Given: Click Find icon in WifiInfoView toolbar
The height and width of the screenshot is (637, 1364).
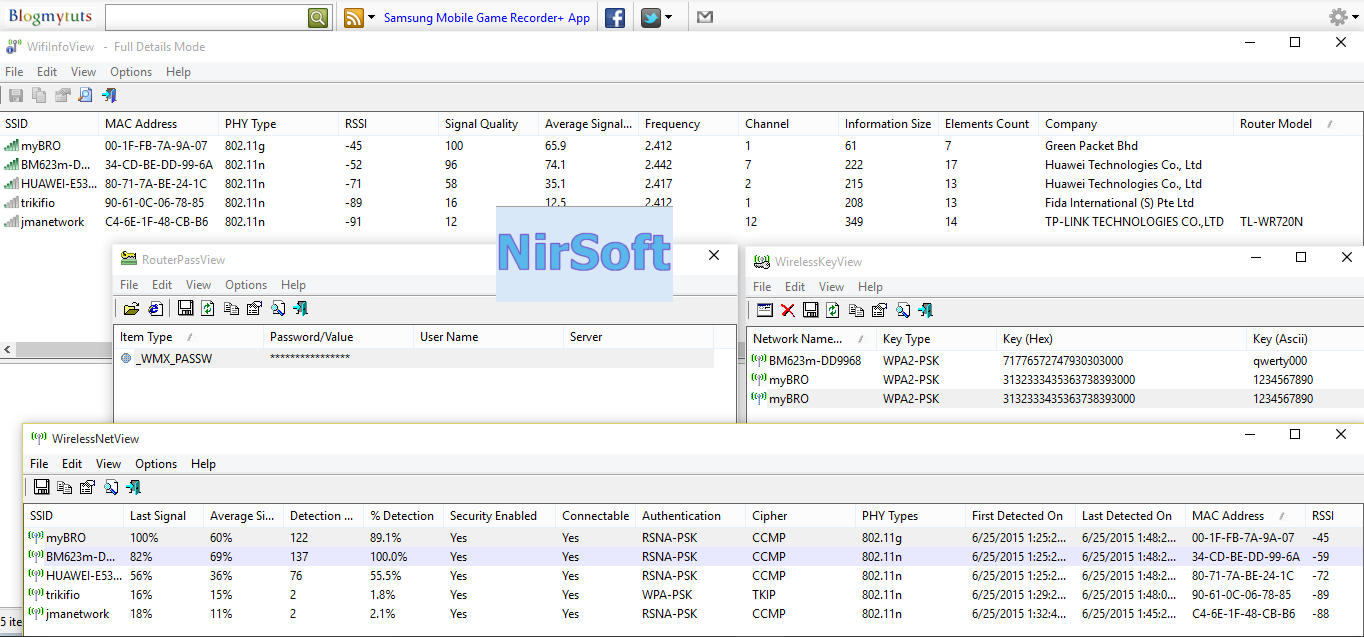Looking at the screenshot, I should coord(85,95).
